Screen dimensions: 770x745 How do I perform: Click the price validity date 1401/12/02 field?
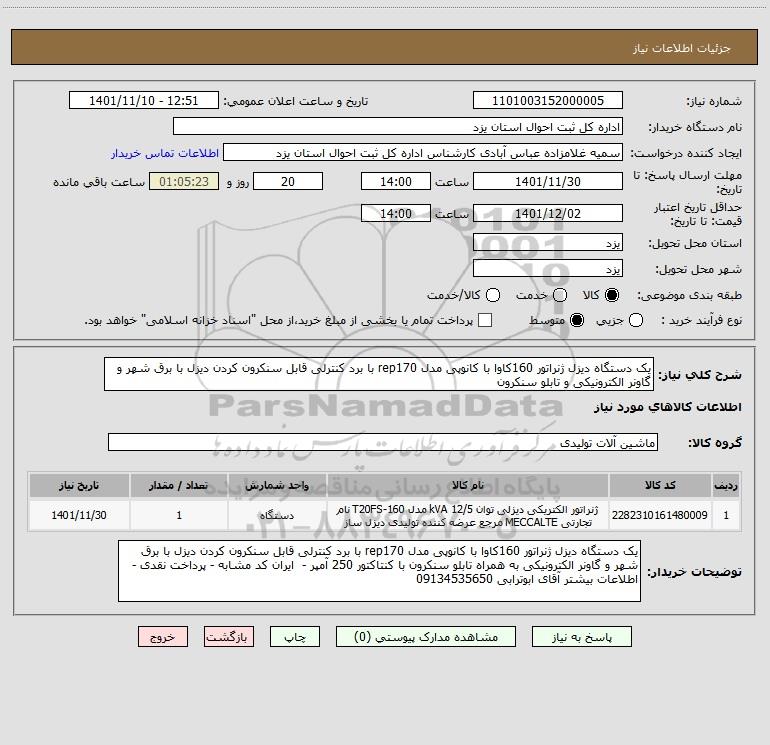click(x=548, y=213)
